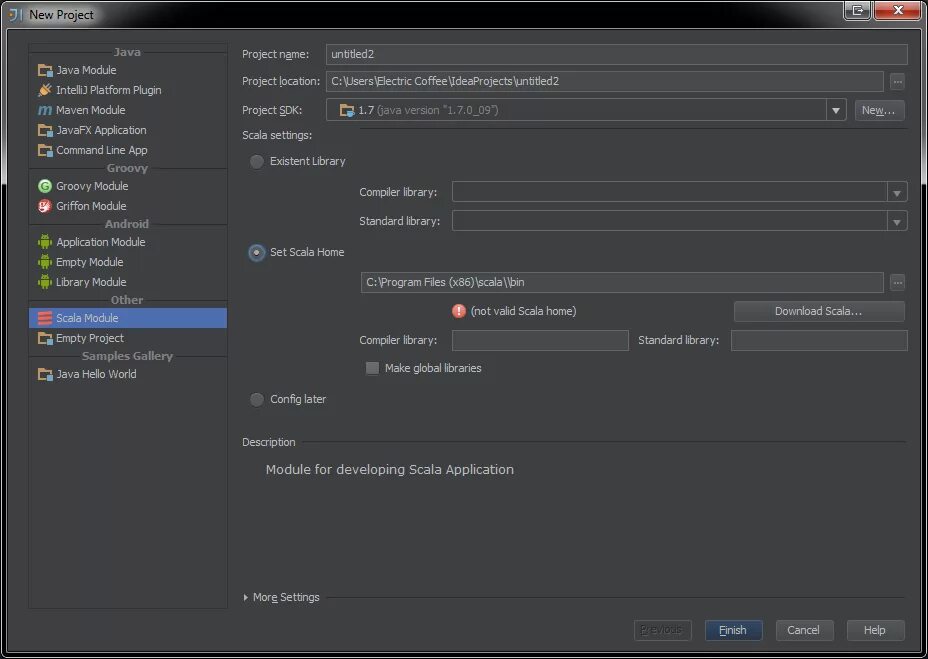
Task: Click the Groovy Module green G icon
Action: (x=45, y=186)
